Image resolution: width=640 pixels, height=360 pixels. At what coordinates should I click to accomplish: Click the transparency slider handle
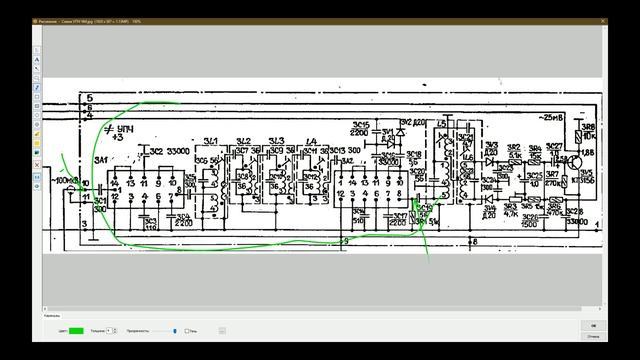[175, 331]
